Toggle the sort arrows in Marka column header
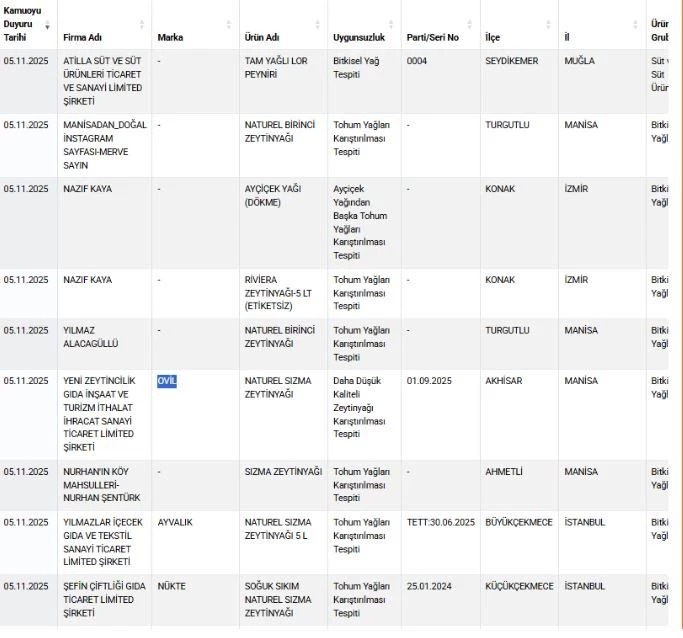Image resolution: width=683 pixels, height=638 pixels. (x=228, y=25)
